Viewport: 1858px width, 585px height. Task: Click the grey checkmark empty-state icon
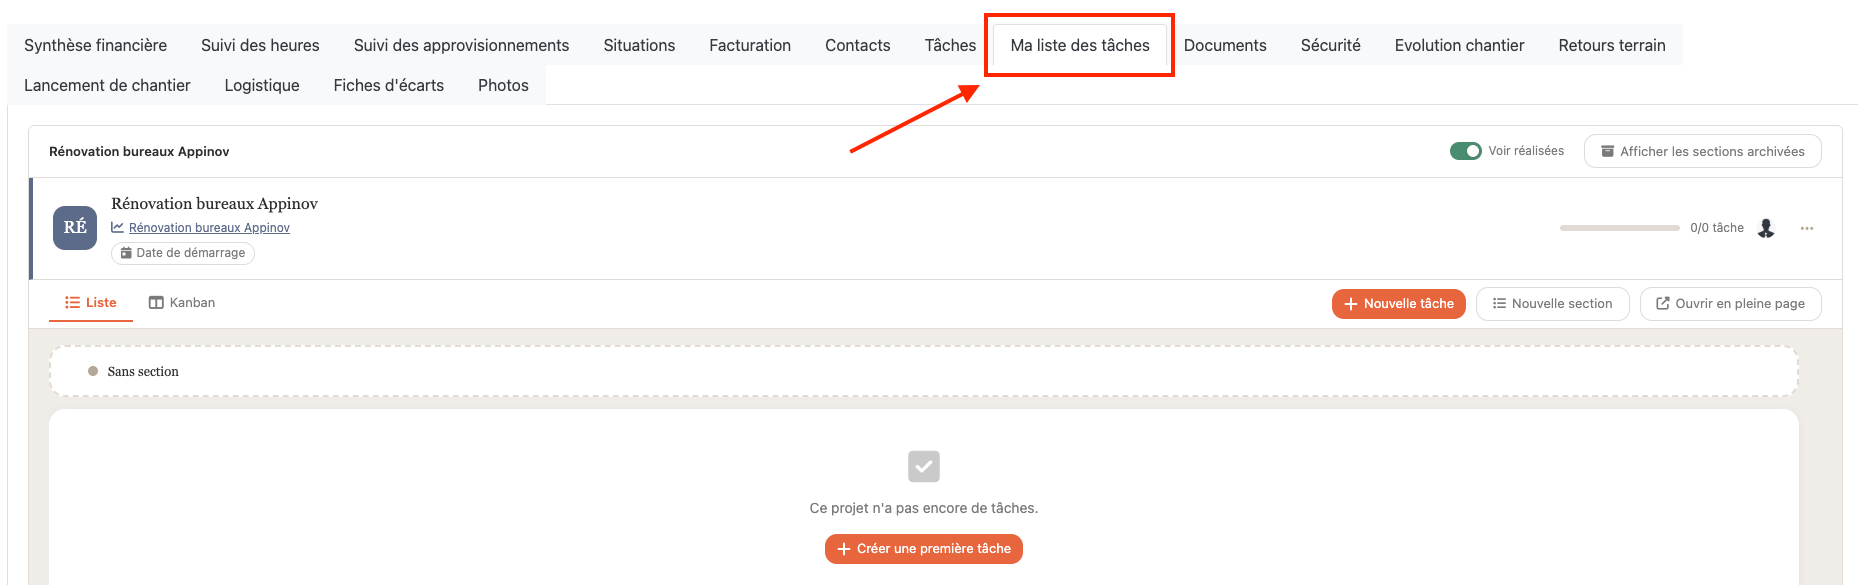(924, 466)
